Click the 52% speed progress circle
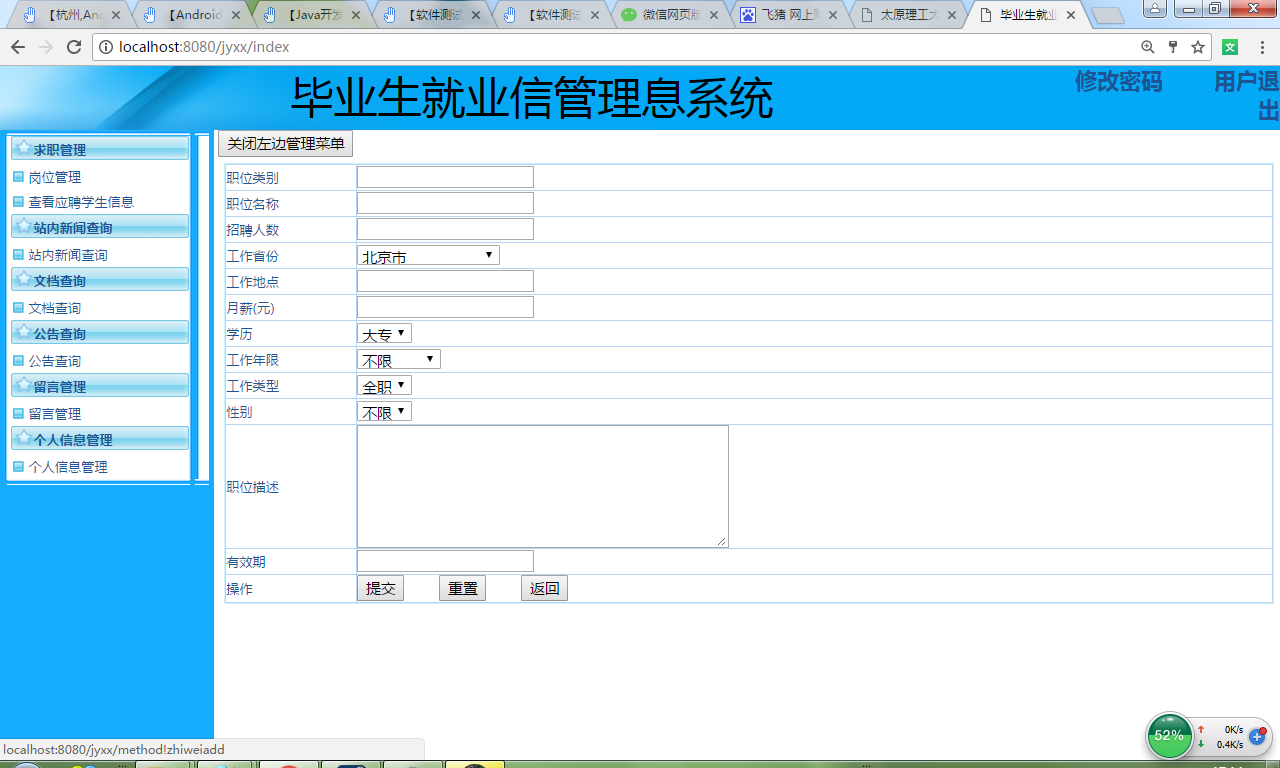This screenshot has width=1280, height=768. pos(1168,737)
